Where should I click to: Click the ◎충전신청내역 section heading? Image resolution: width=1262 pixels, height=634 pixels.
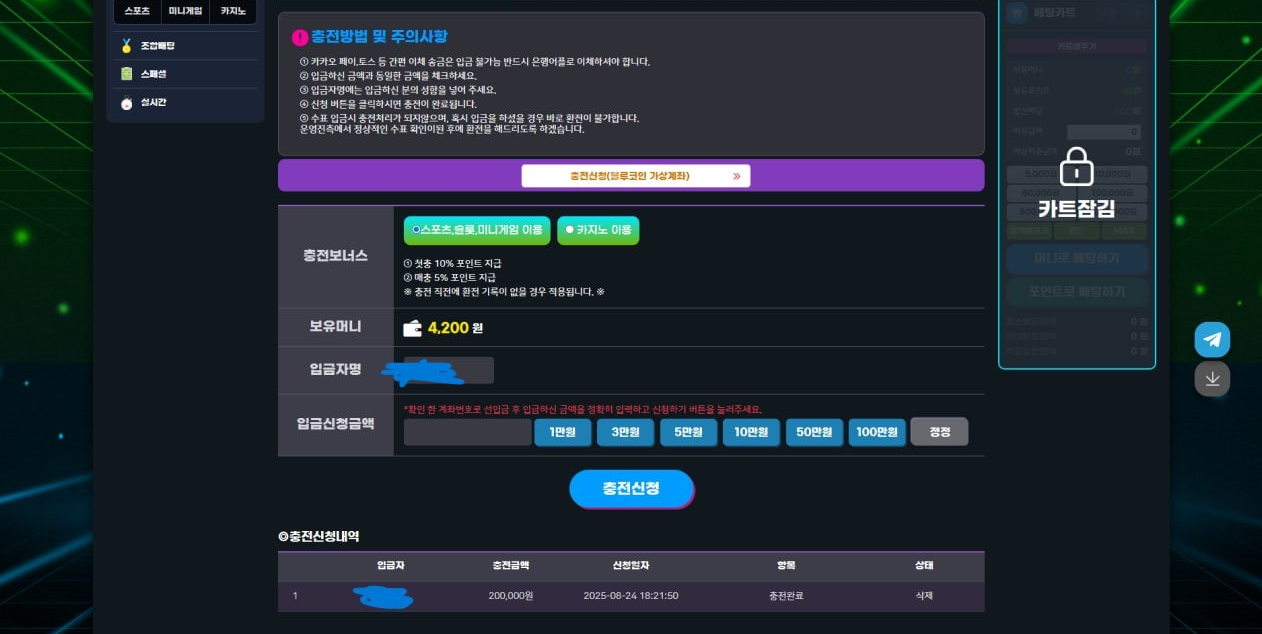click(318, 537)
